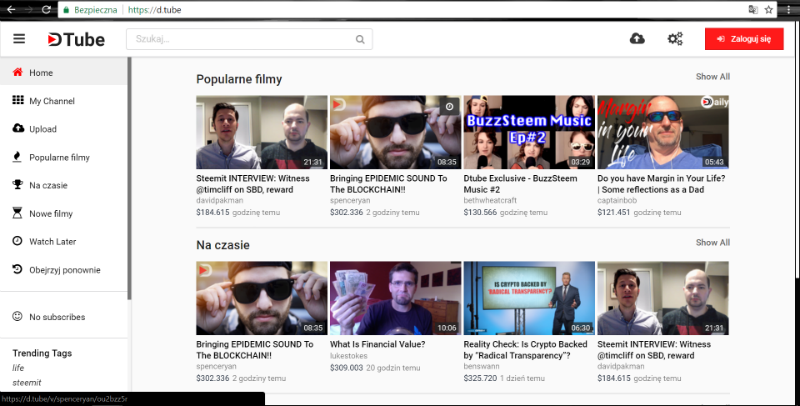Open the 08:35 sunglasses thumbnail in Na czasie

[262, 298]
